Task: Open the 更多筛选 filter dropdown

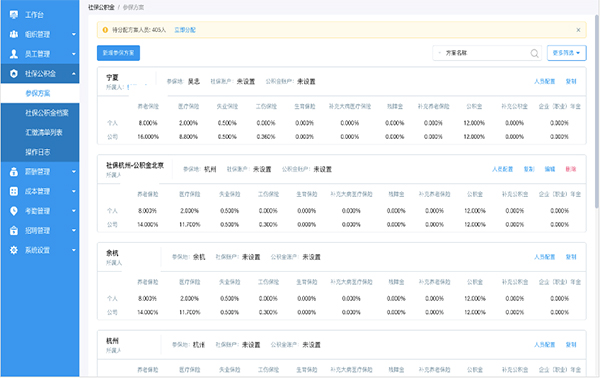Action: 566,53
